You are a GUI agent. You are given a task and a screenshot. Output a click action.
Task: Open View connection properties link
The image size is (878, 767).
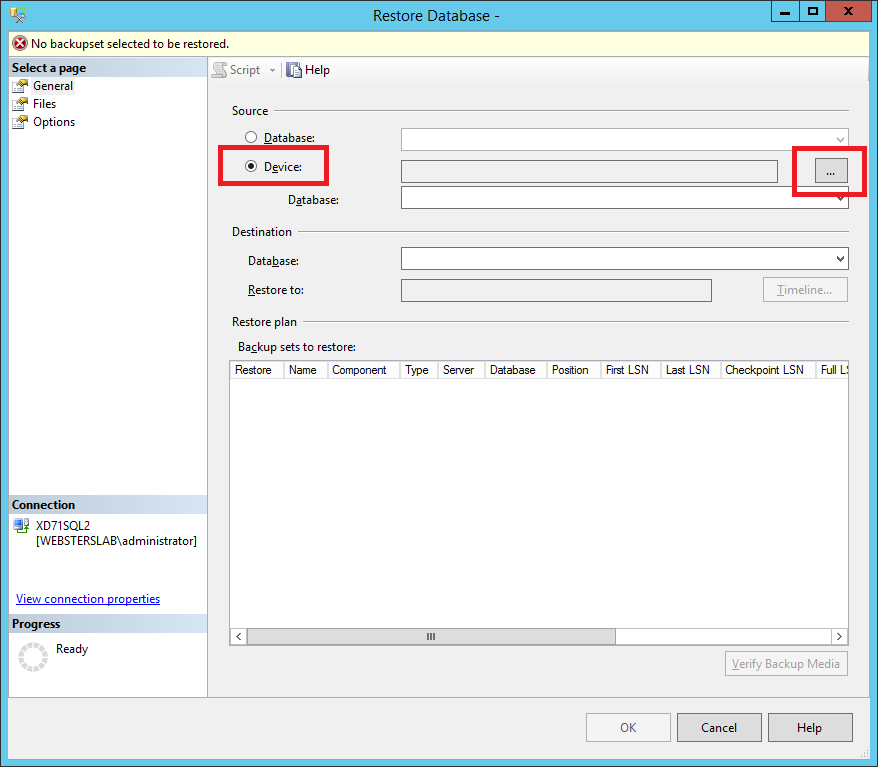click(x=88, y=599)
